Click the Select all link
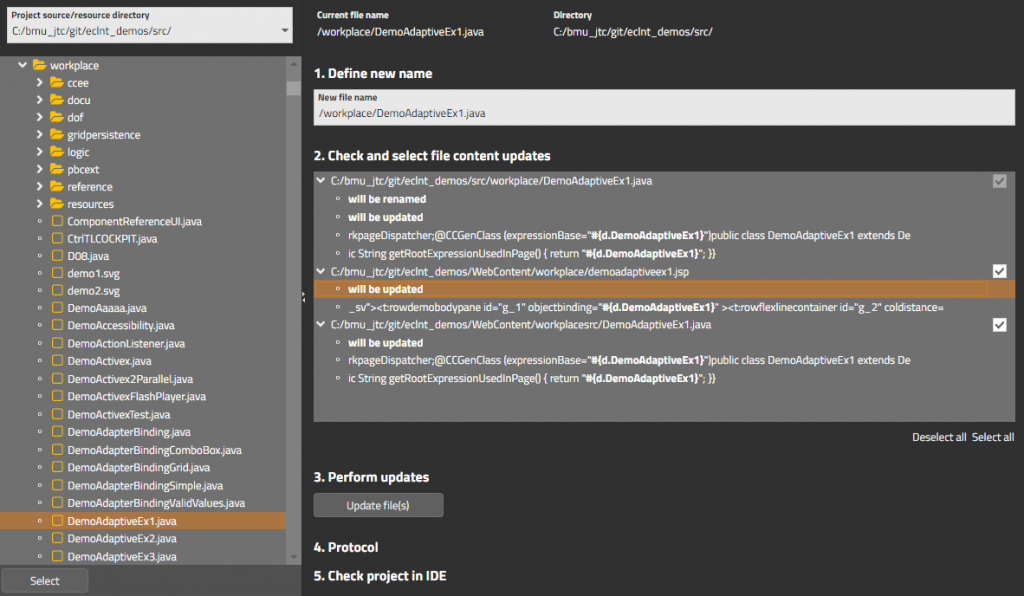Viewport: 1024px width, 596px height. tap(992, 437)
